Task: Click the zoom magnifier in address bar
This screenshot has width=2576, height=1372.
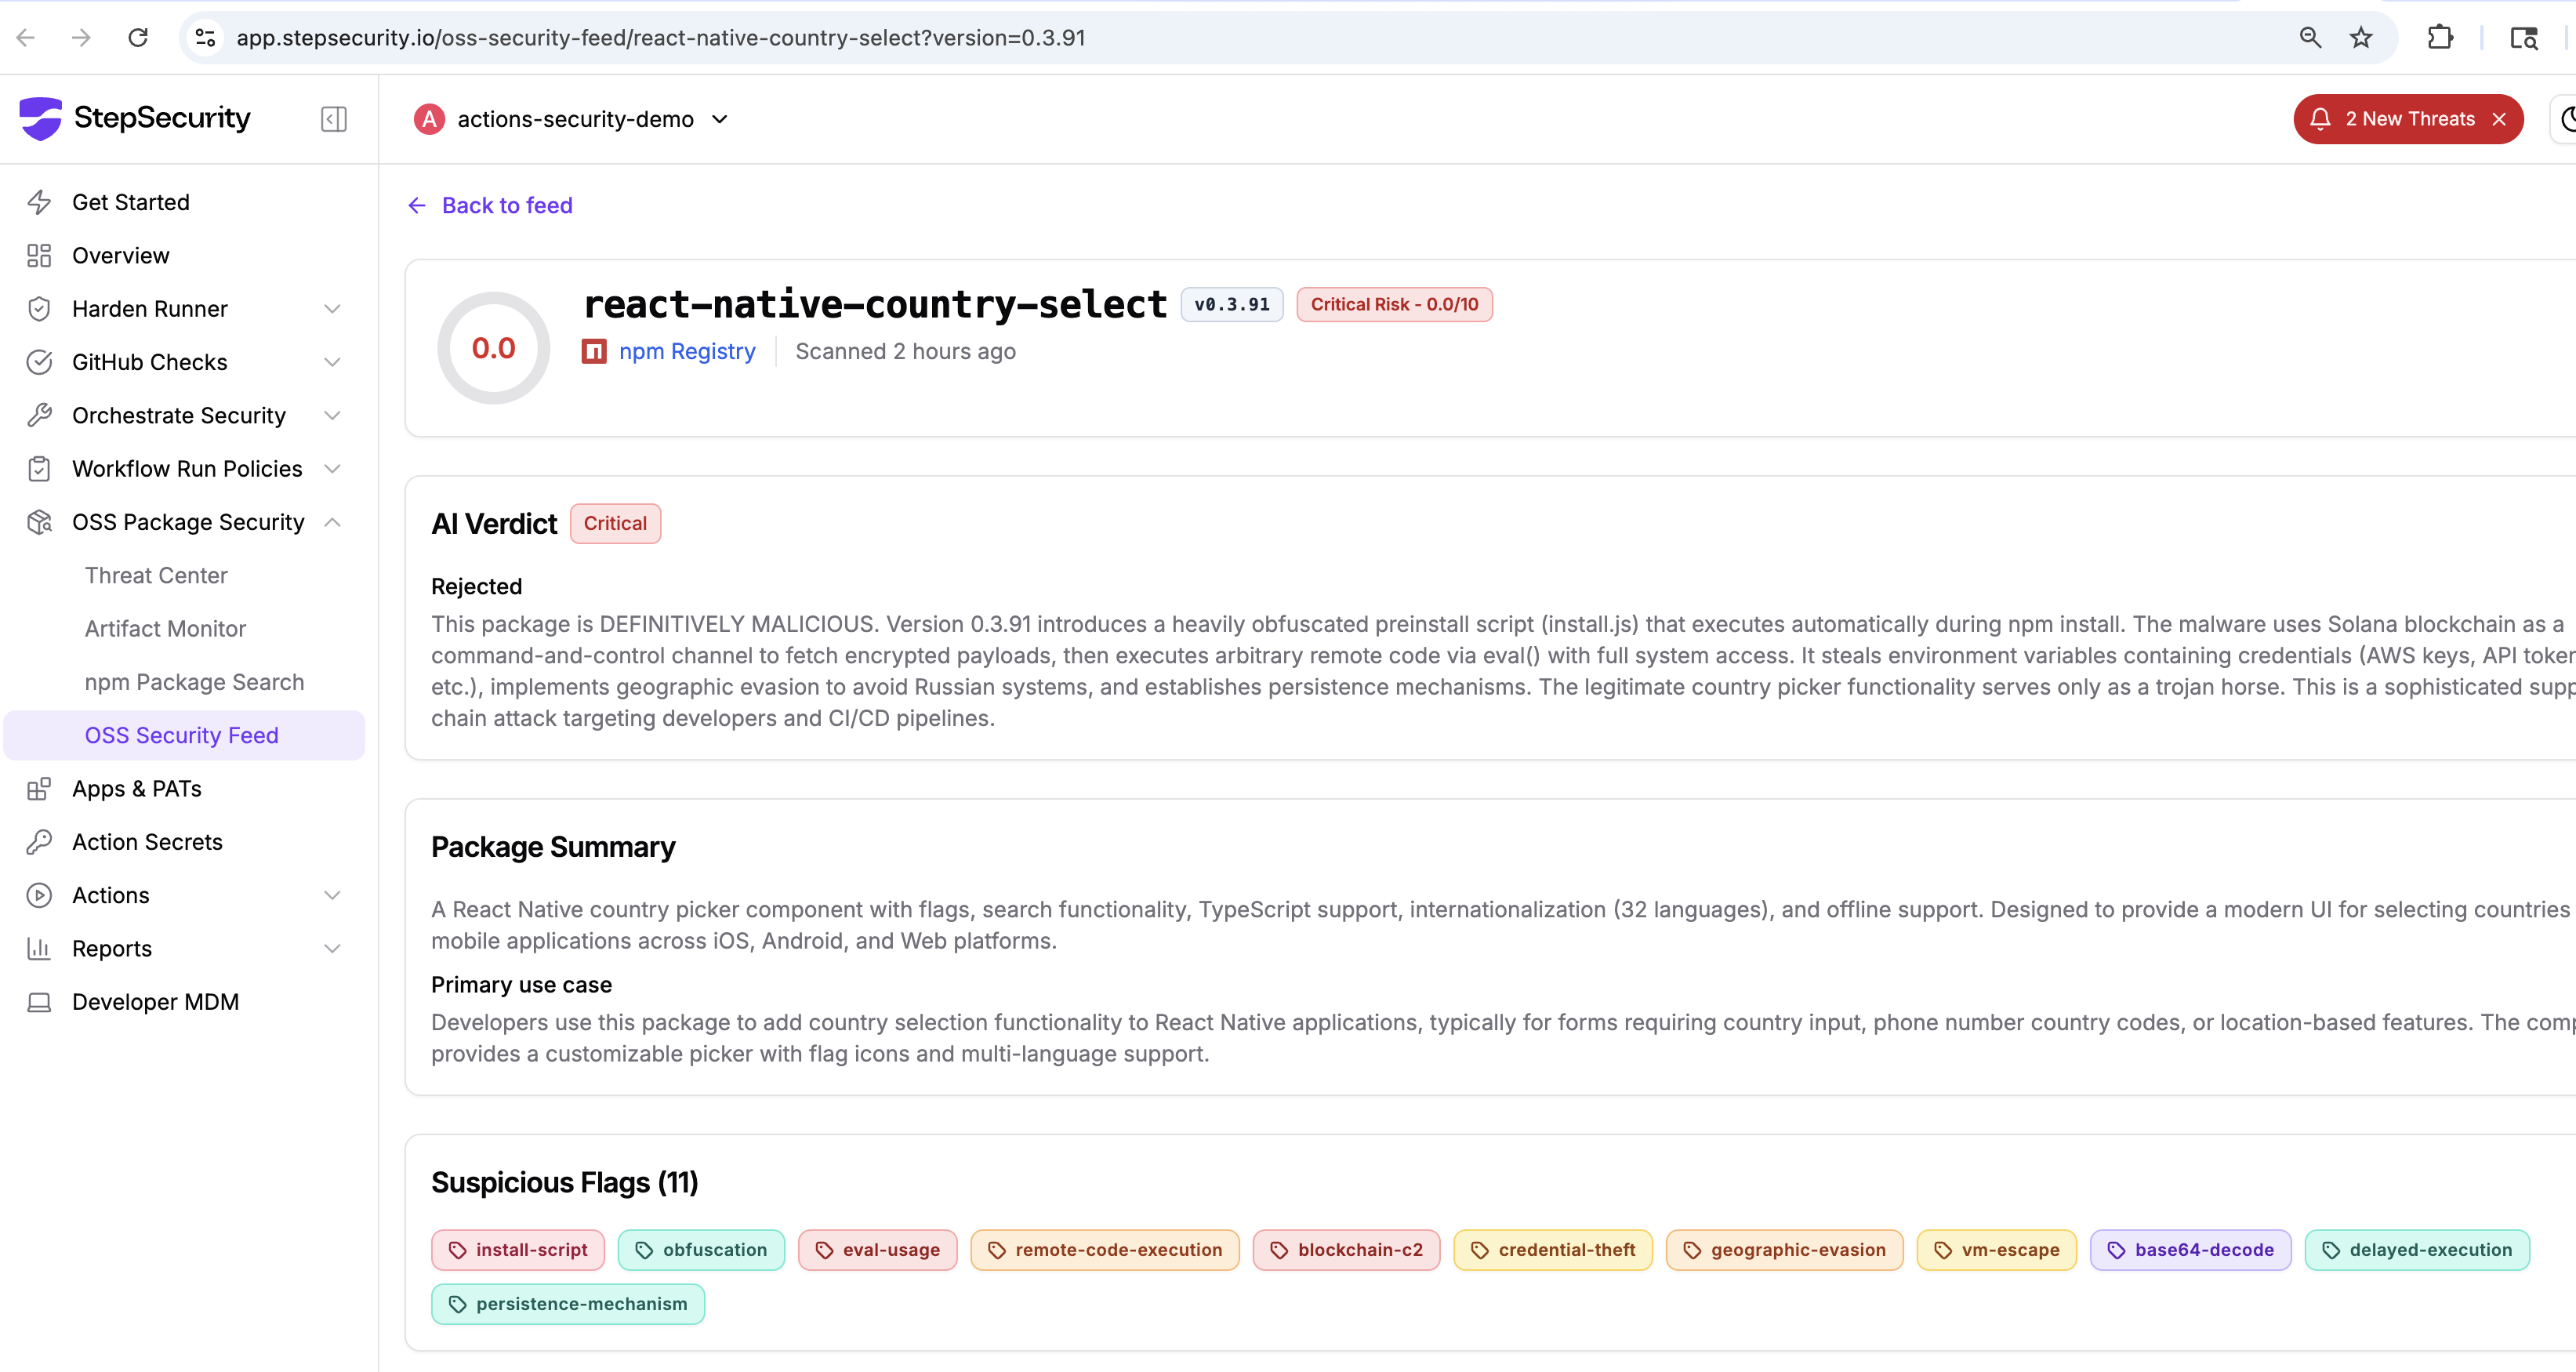Action: pos(2310,38)
